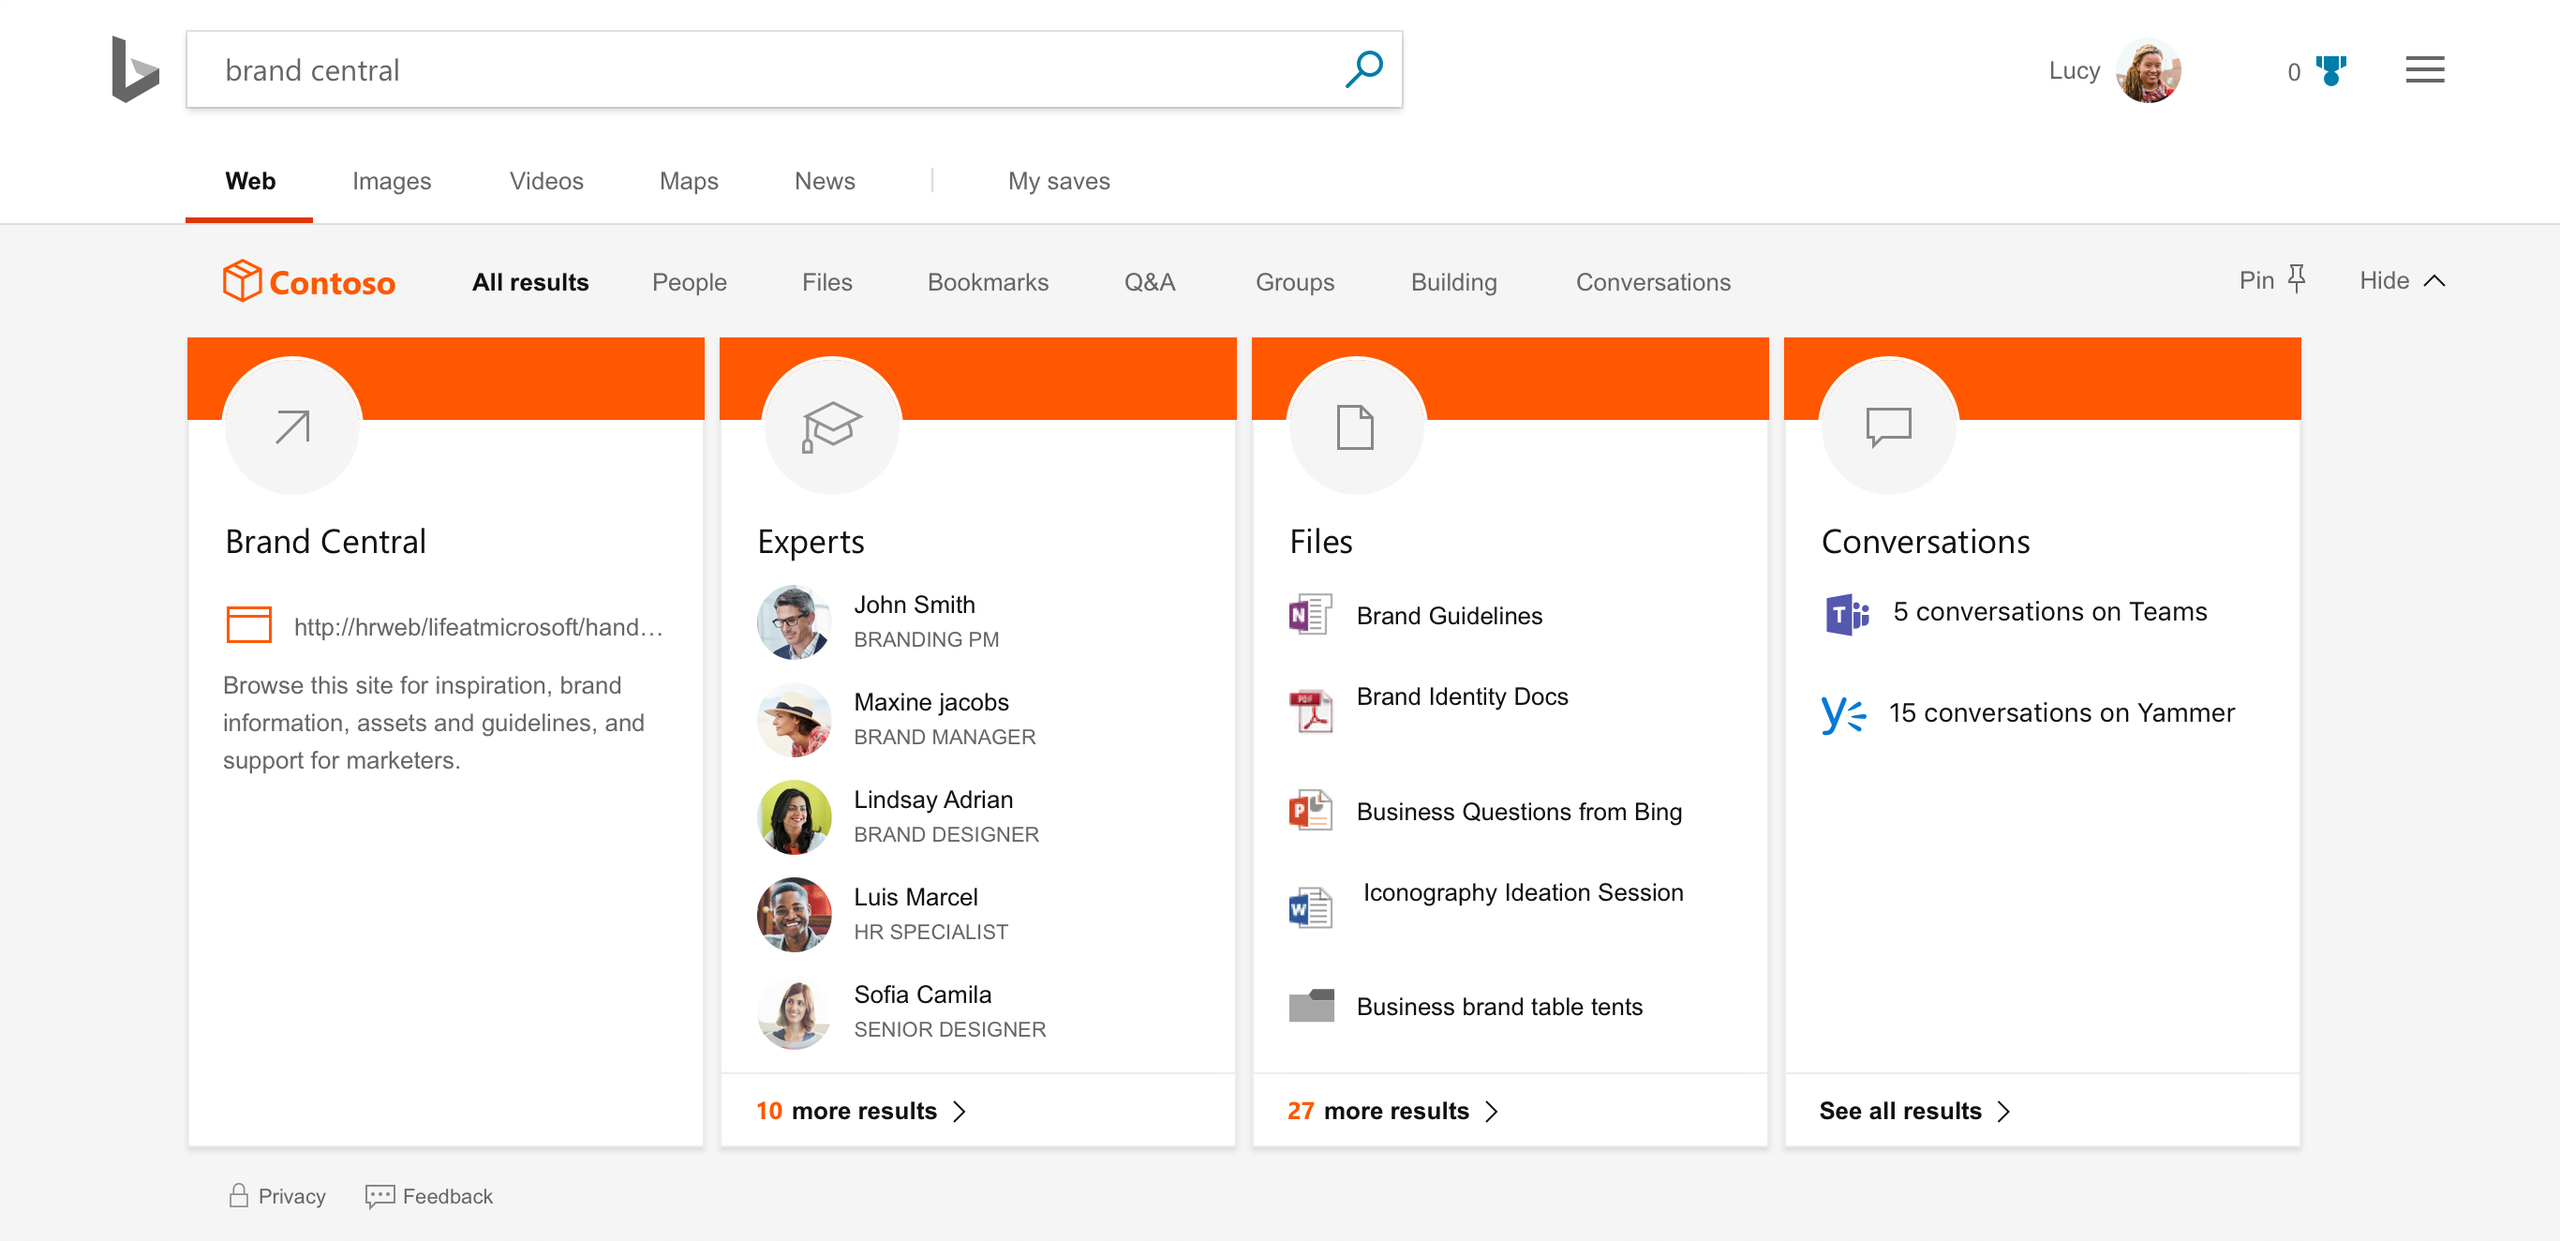Viewport: 2560px width, 1241px height.
Task: Expand 27 more results in Files
Action: 1393,1110
